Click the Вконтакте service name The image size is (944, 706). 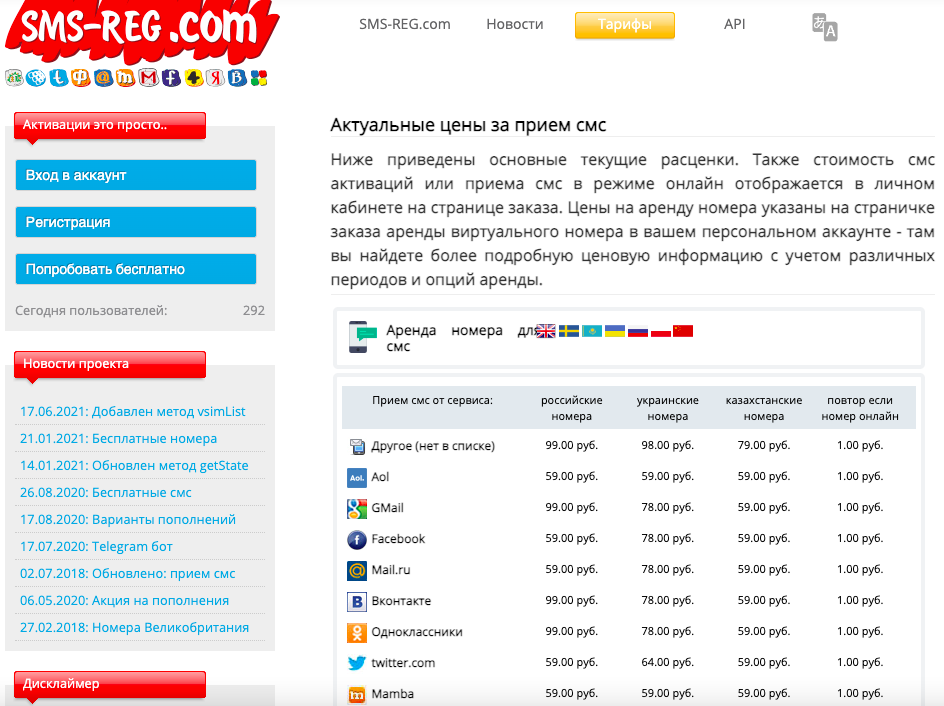coord(401,601)
